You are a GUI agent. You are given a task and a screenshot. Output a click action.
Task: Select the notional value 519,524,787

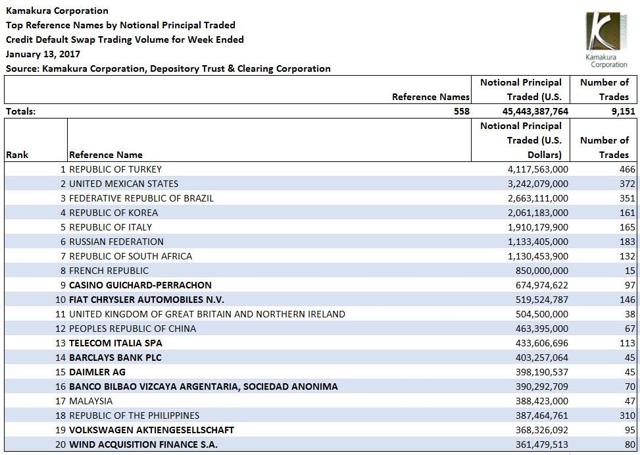click(542, 300)
